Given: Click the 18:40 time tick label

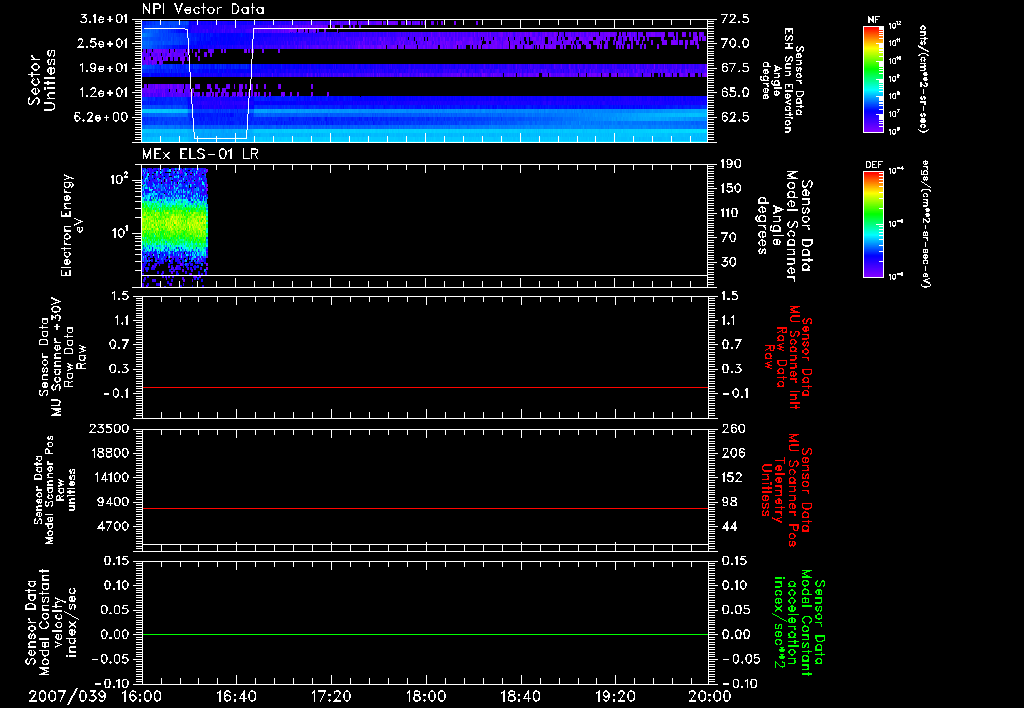Looking at the screenshot, I should [x=520, y=696].
